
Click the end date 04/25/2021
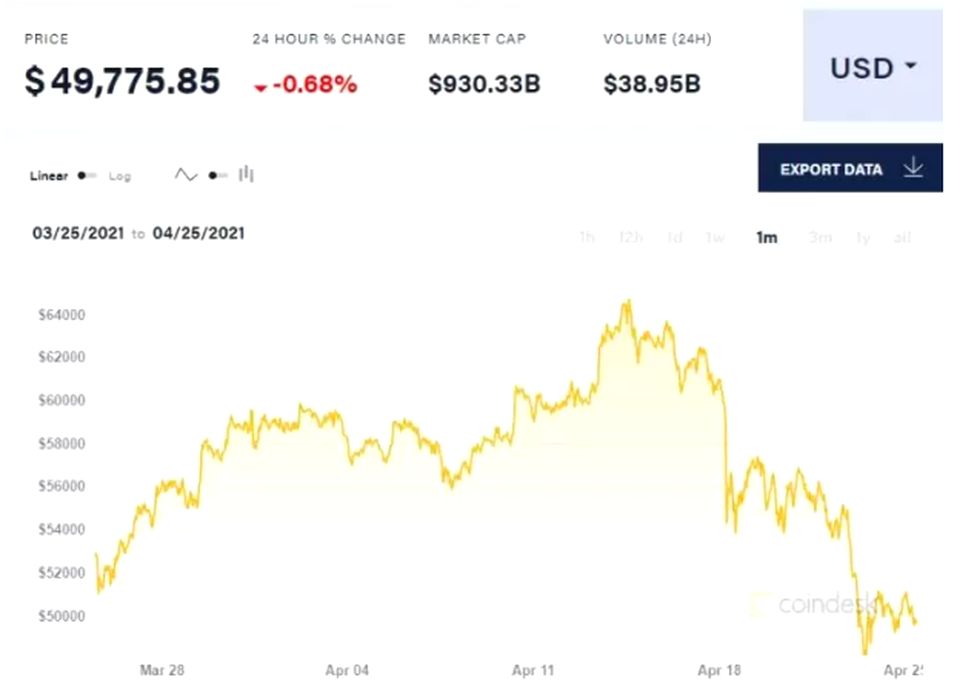(x=199, y=233)
